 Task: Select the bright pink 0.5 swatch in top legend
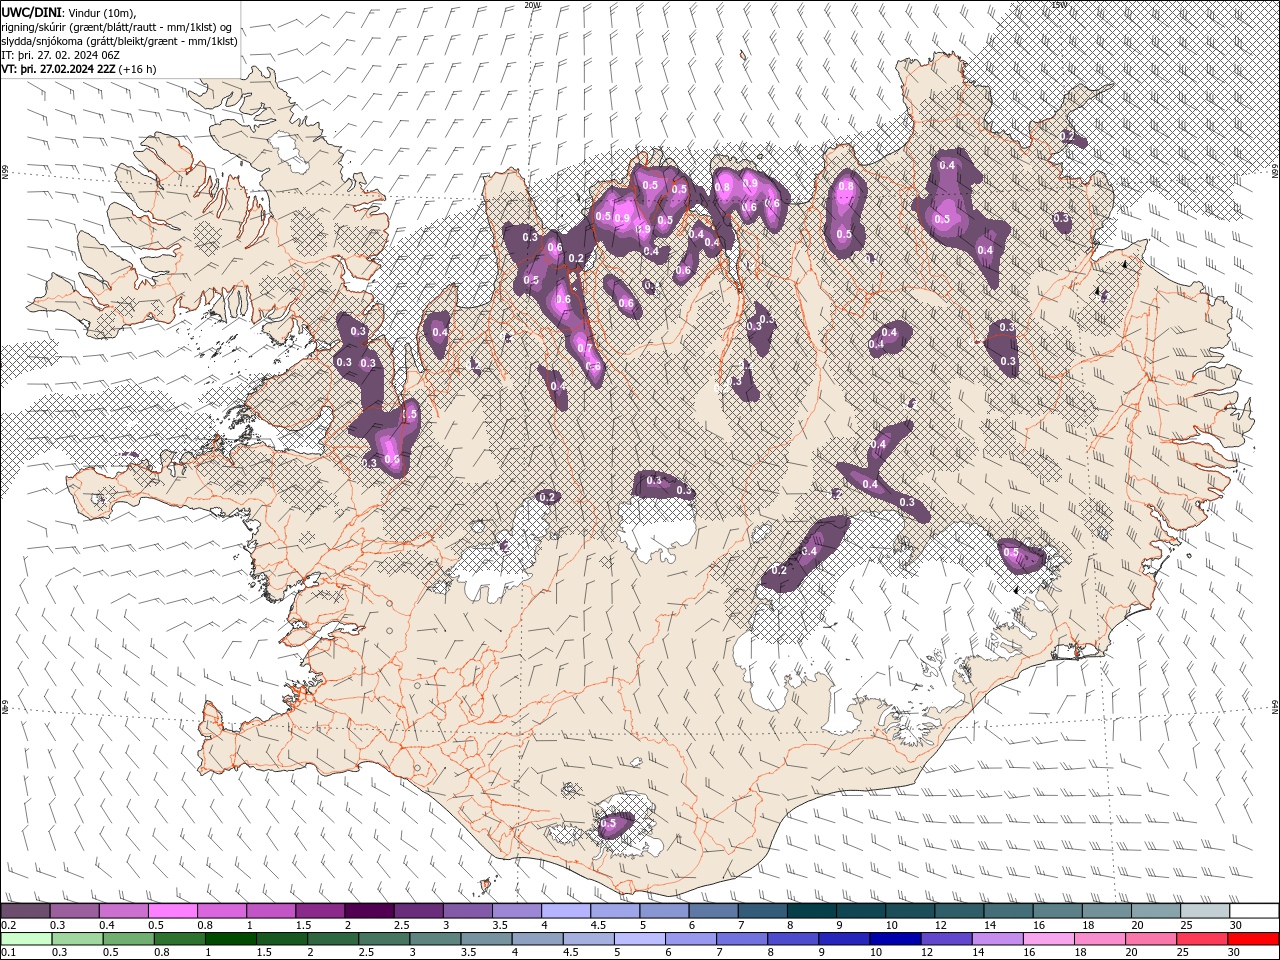pos(172,911)
